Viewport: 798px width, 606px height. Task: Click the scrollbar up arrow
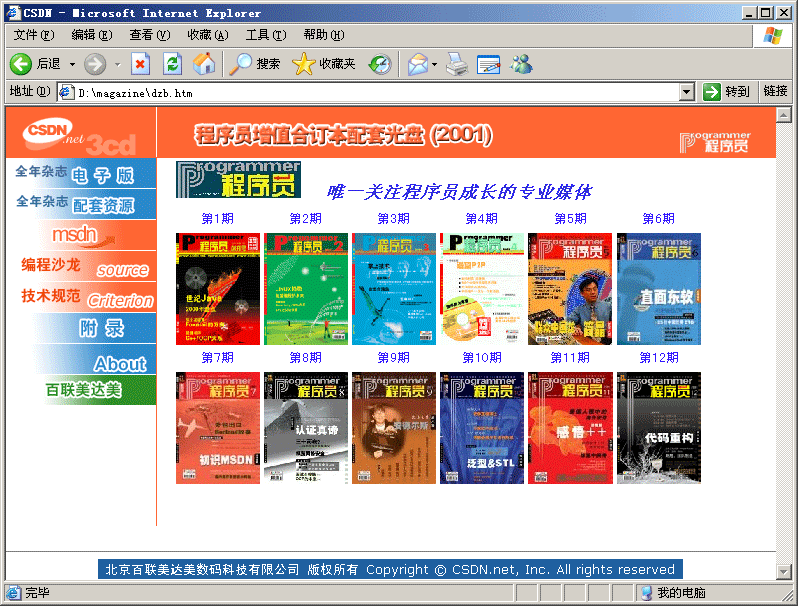coord(784,115)
